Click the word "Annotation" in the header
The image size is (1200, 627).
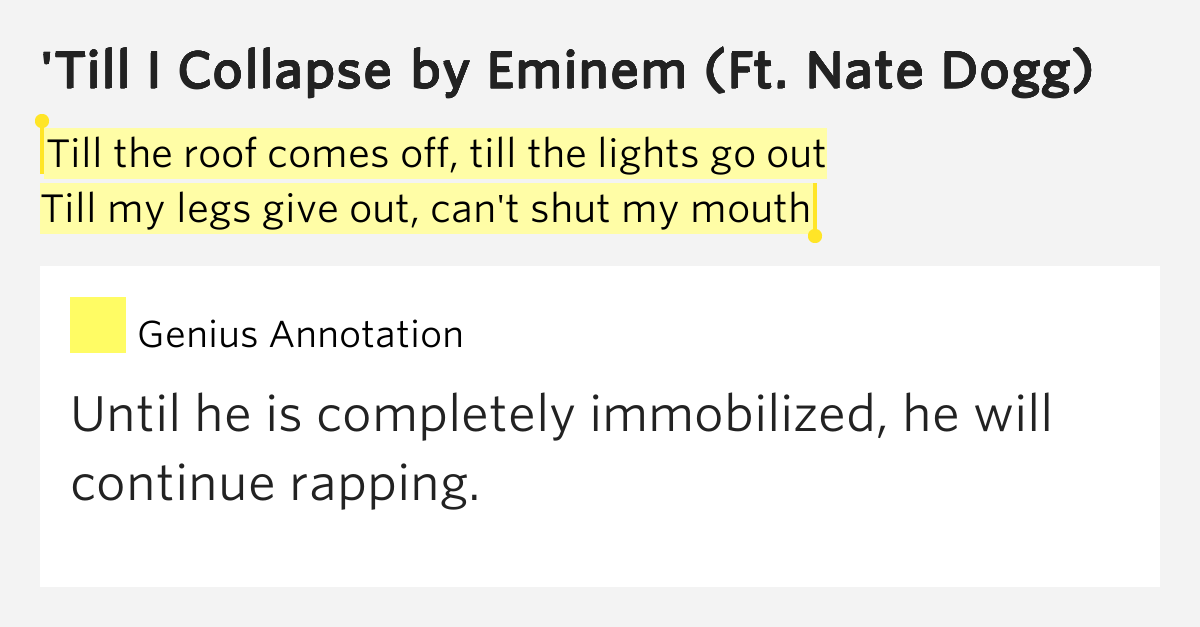point(367,334)
